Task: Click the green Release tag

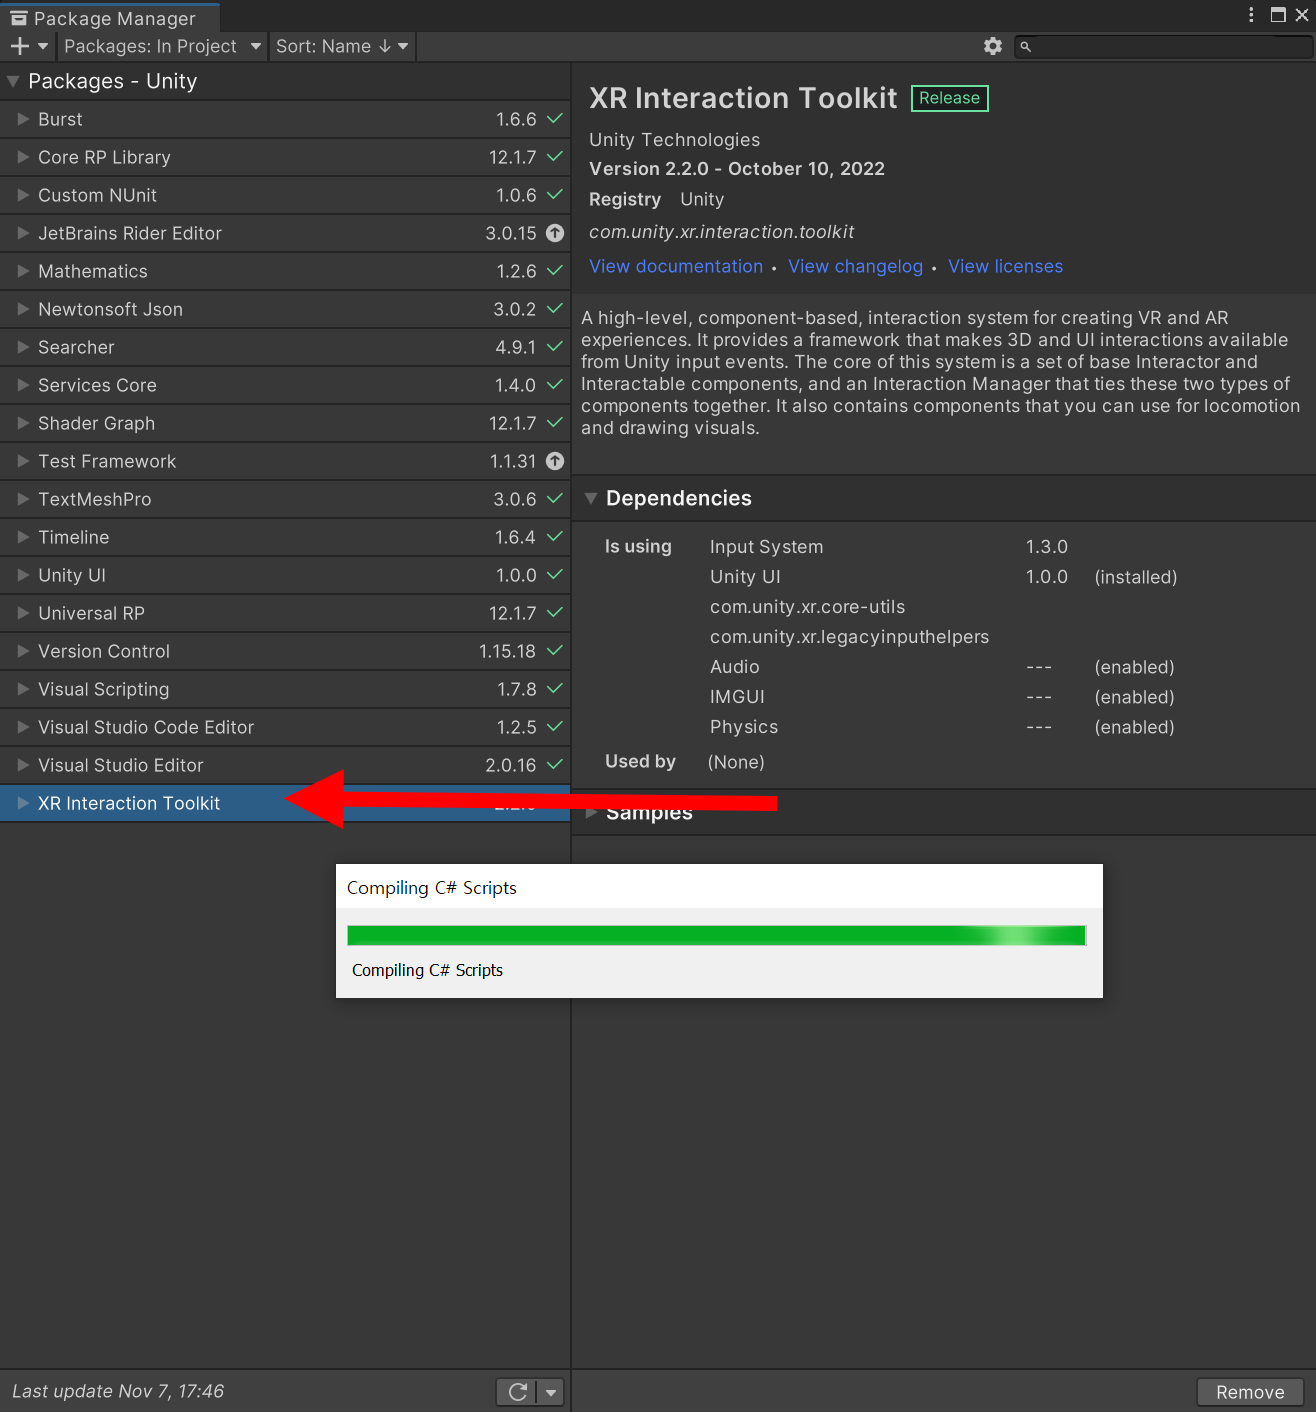Action: point(950,98)
